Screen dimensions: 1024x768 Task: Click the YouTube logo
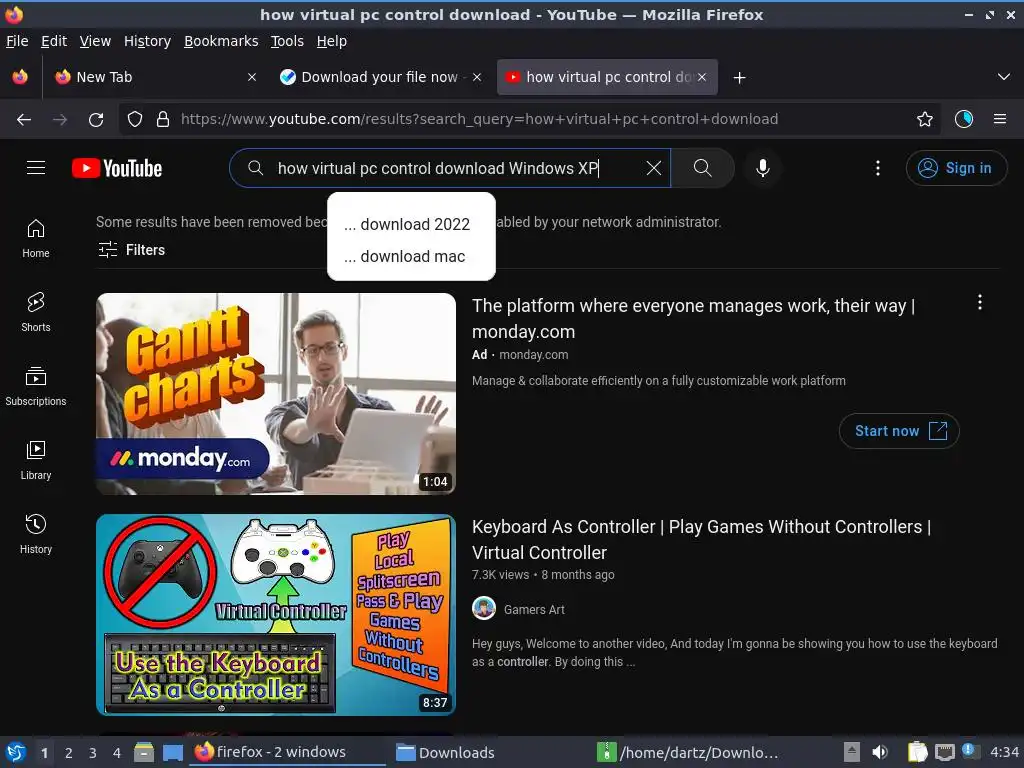117,168
